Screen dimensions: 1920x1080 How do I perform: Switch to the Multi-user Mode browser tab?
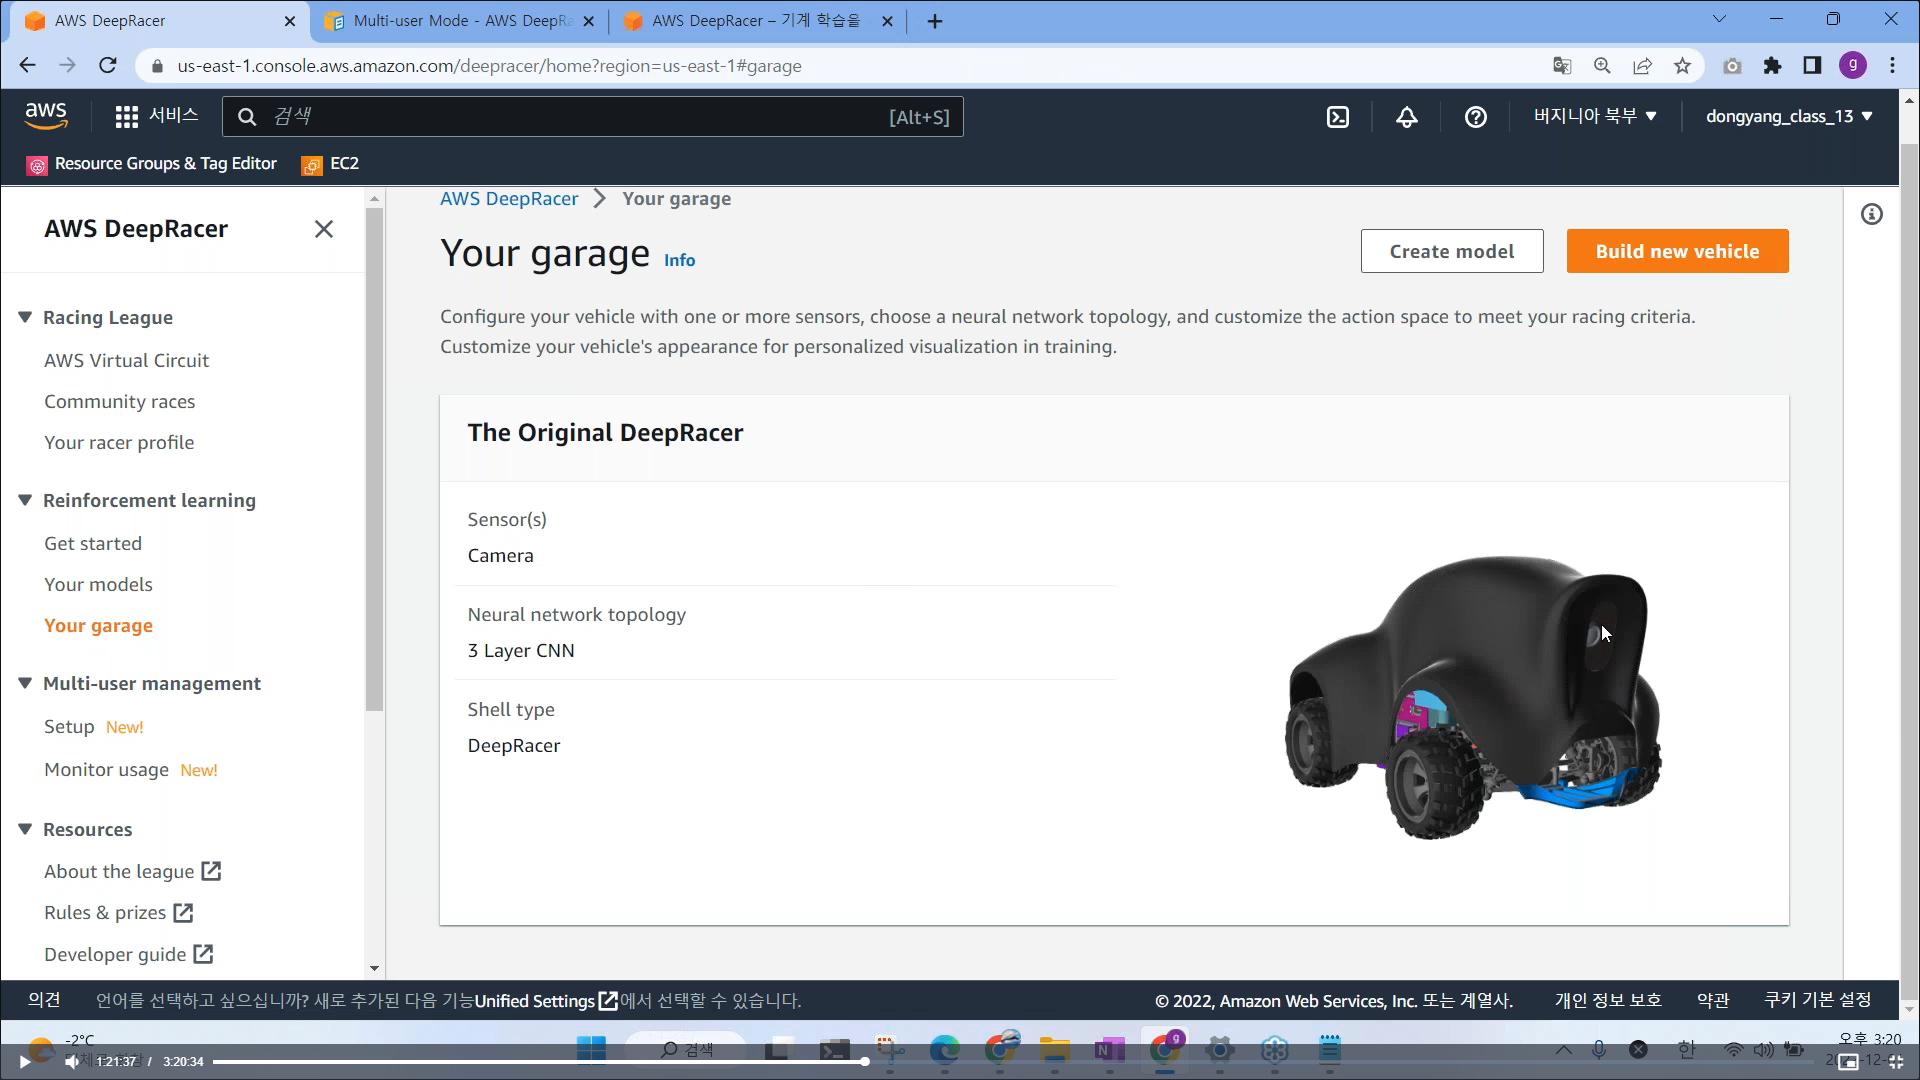(460, 21)
